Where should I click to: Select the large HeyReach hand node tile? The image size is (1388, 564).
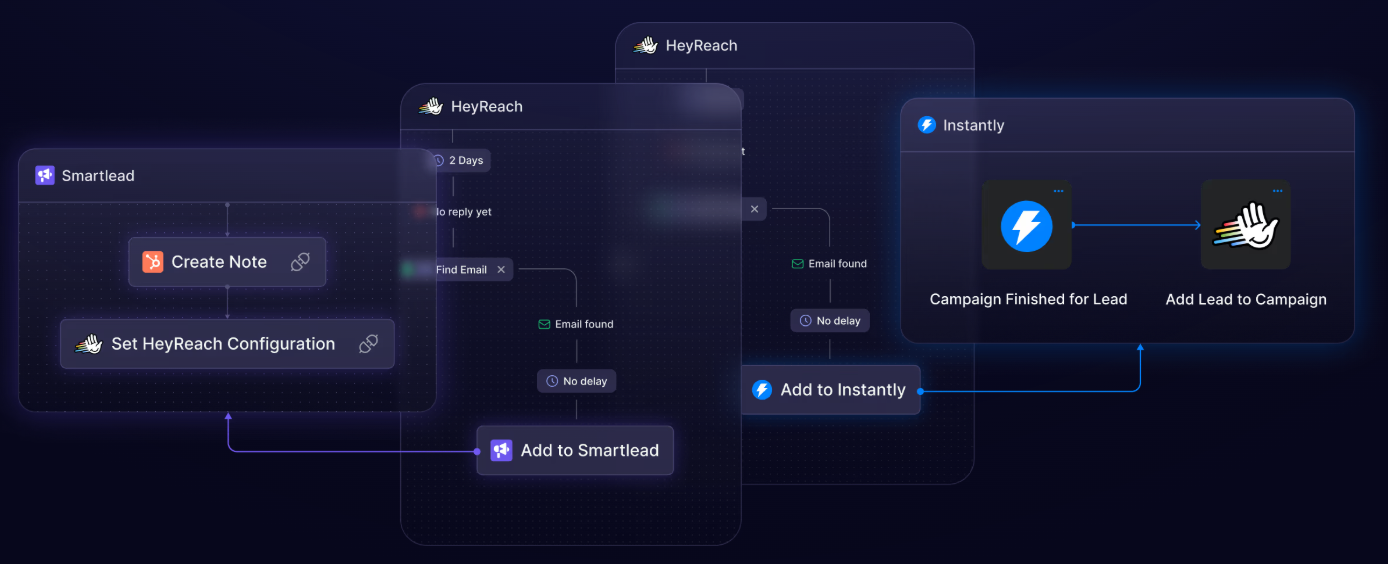pyautogui.click(x=1245, y=225)
